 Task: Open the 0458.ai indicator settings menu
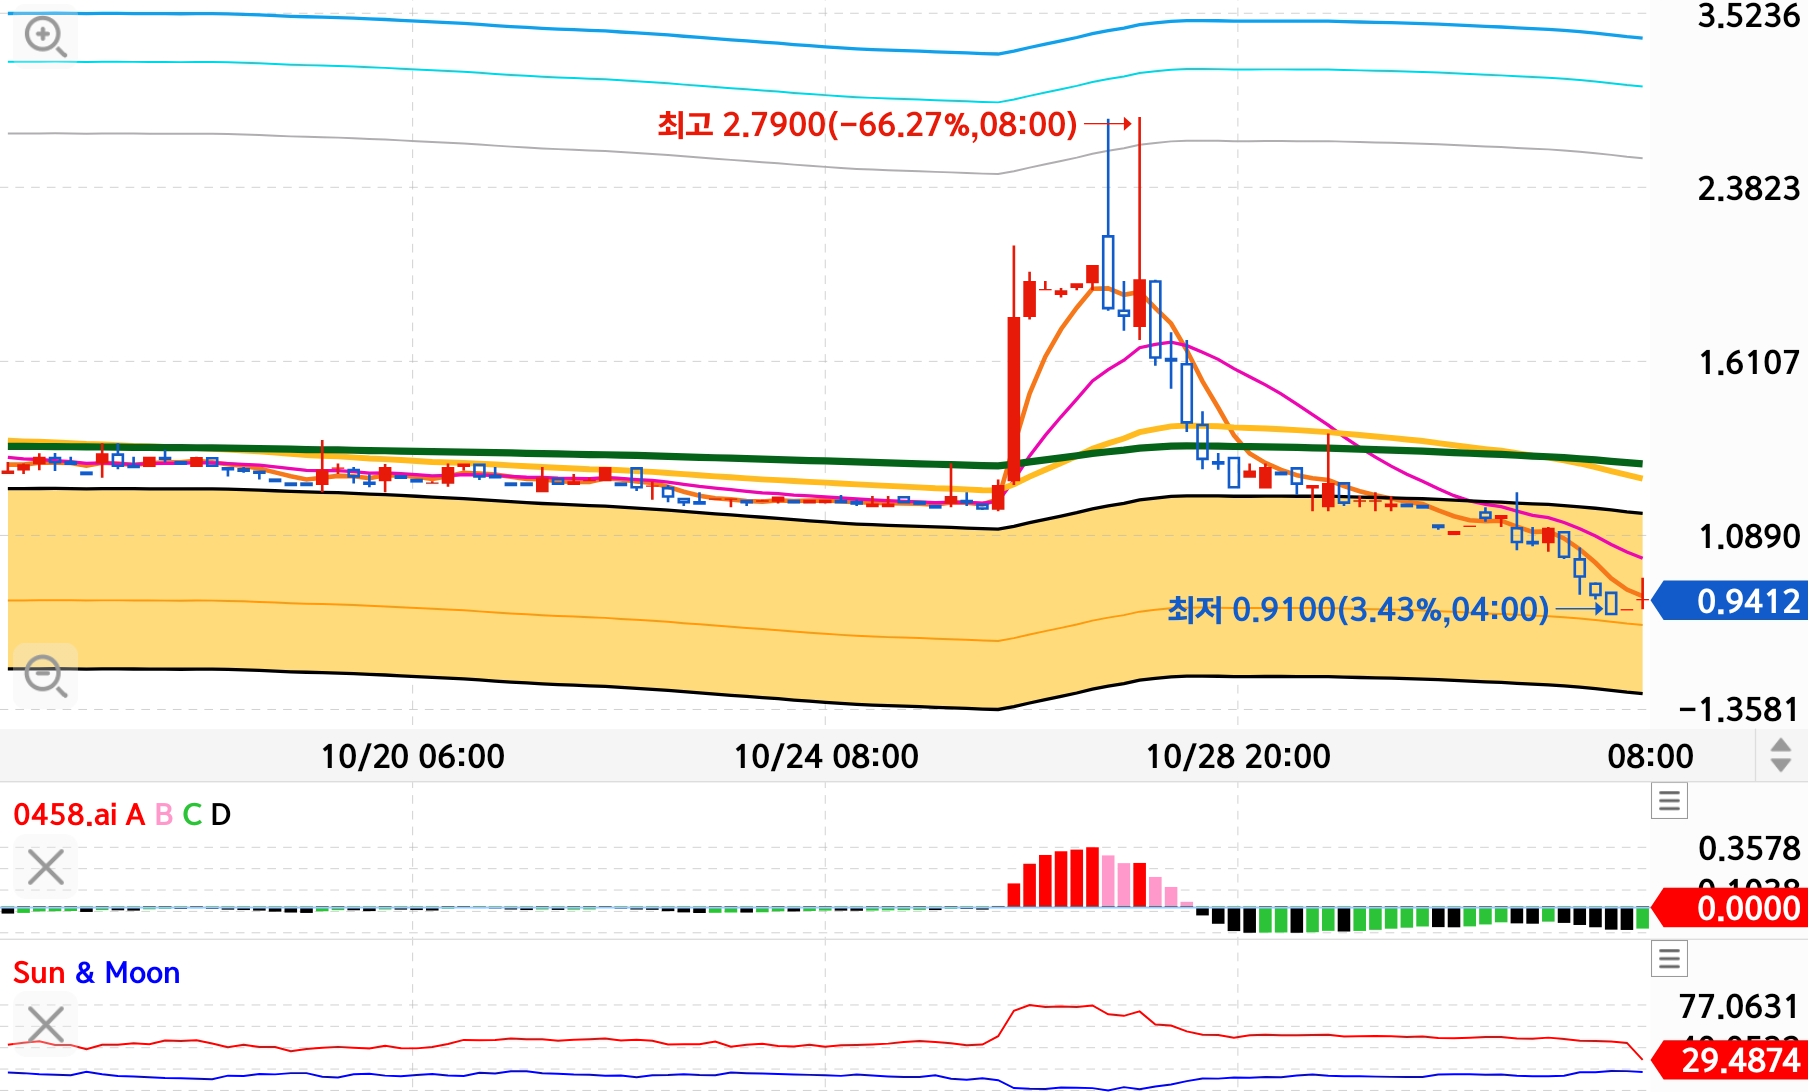click(x=1669, y=800)
